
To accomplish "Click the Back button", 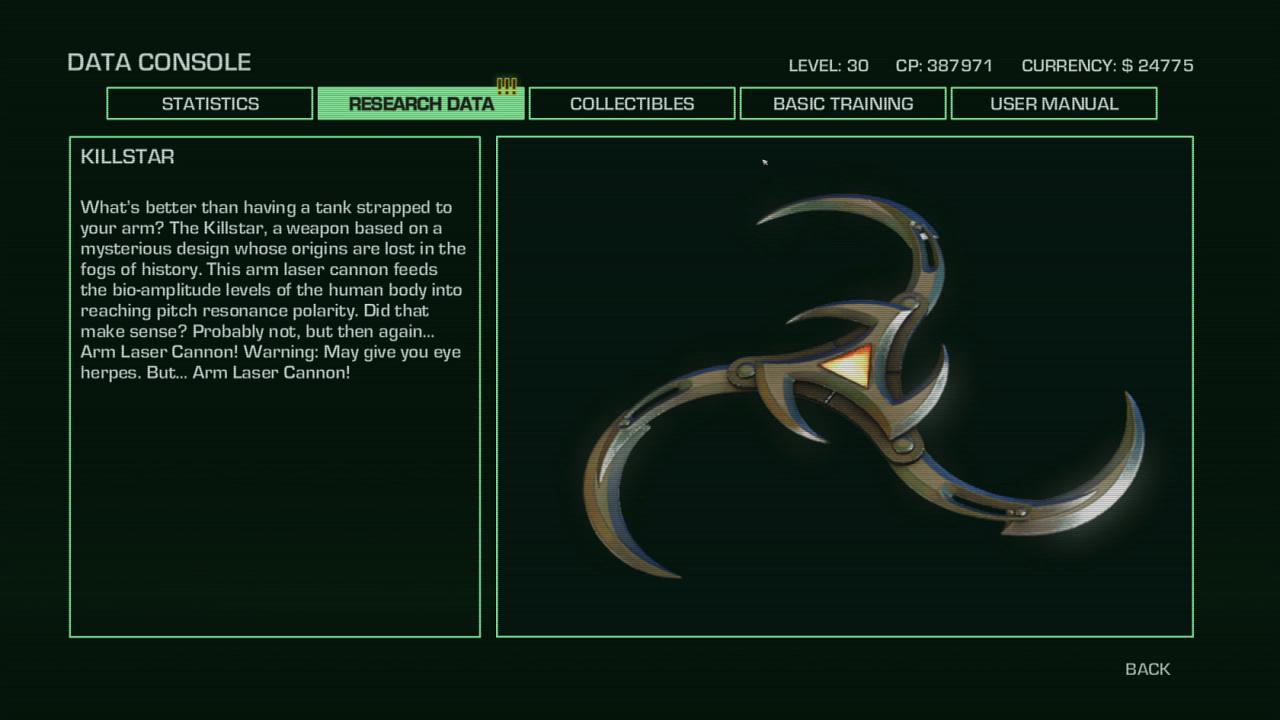I will [x=1147, y=669].
